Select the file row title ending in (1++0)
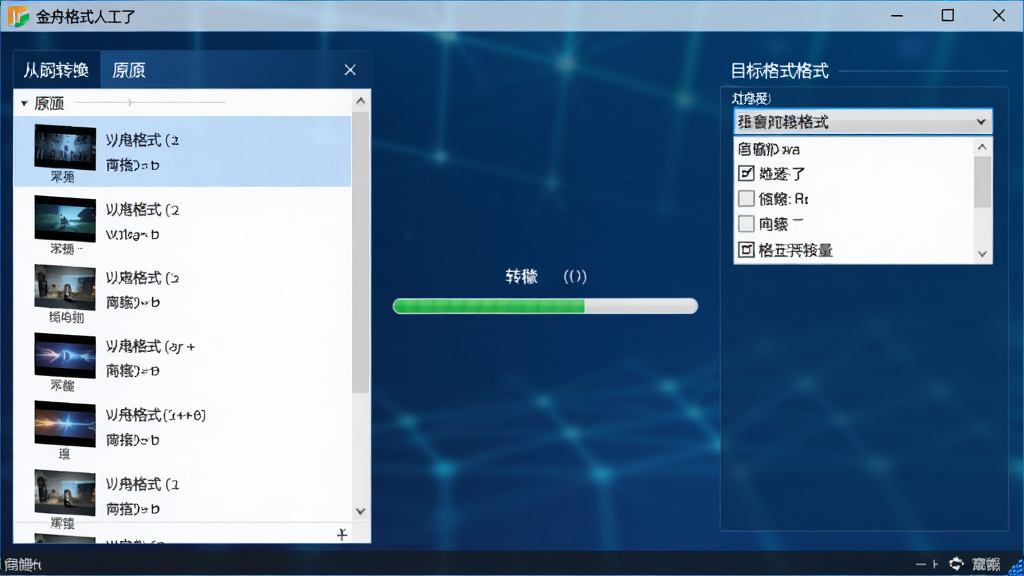The height and width of the screenshot is (576, 1024). (155, 415)
